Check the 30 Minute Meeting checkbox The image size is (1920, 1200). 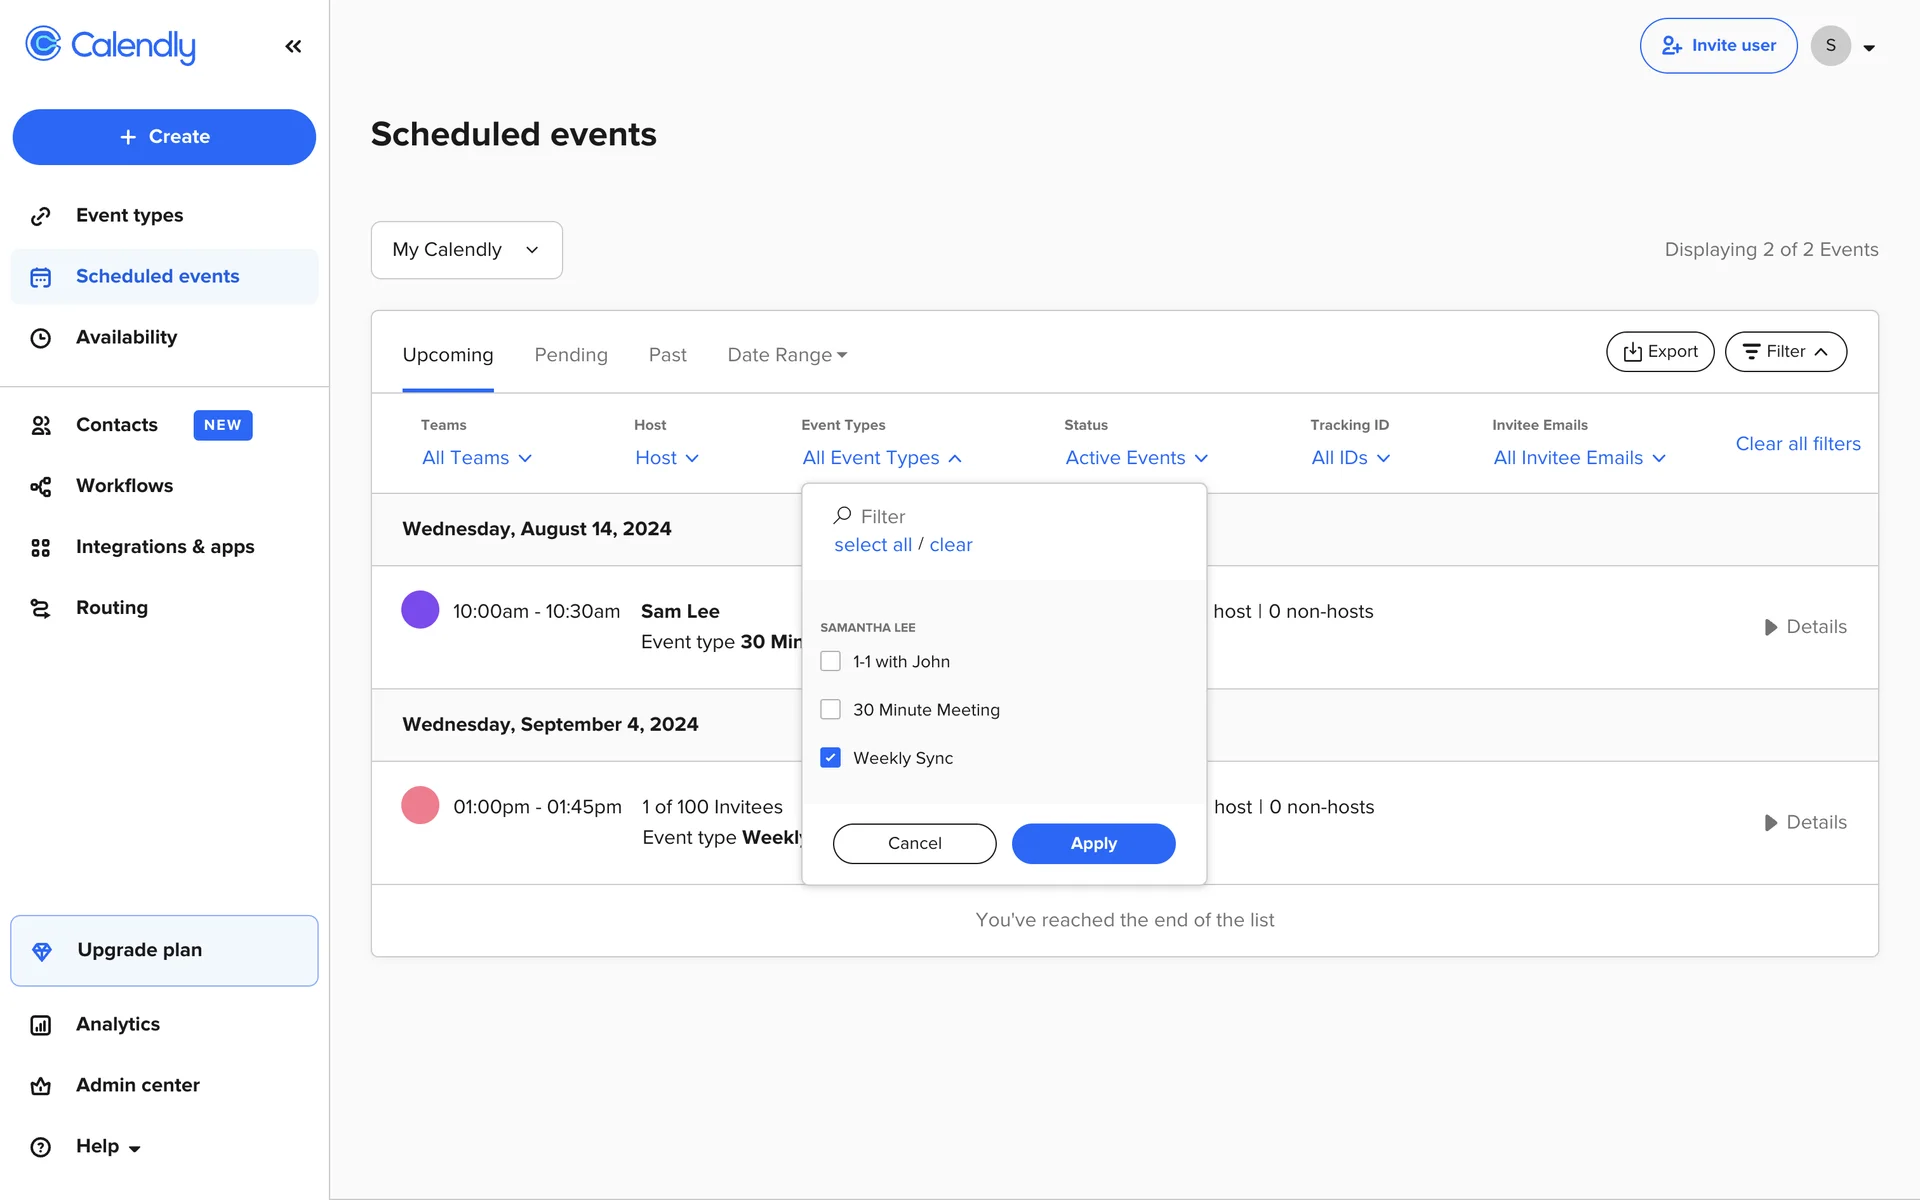(x=830, y=709)
